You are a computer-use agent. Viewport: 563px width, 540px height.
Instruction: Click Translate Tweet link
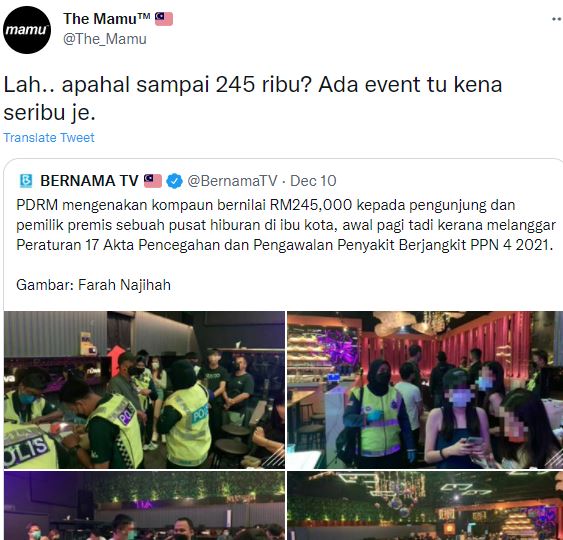tap(49, 138)
